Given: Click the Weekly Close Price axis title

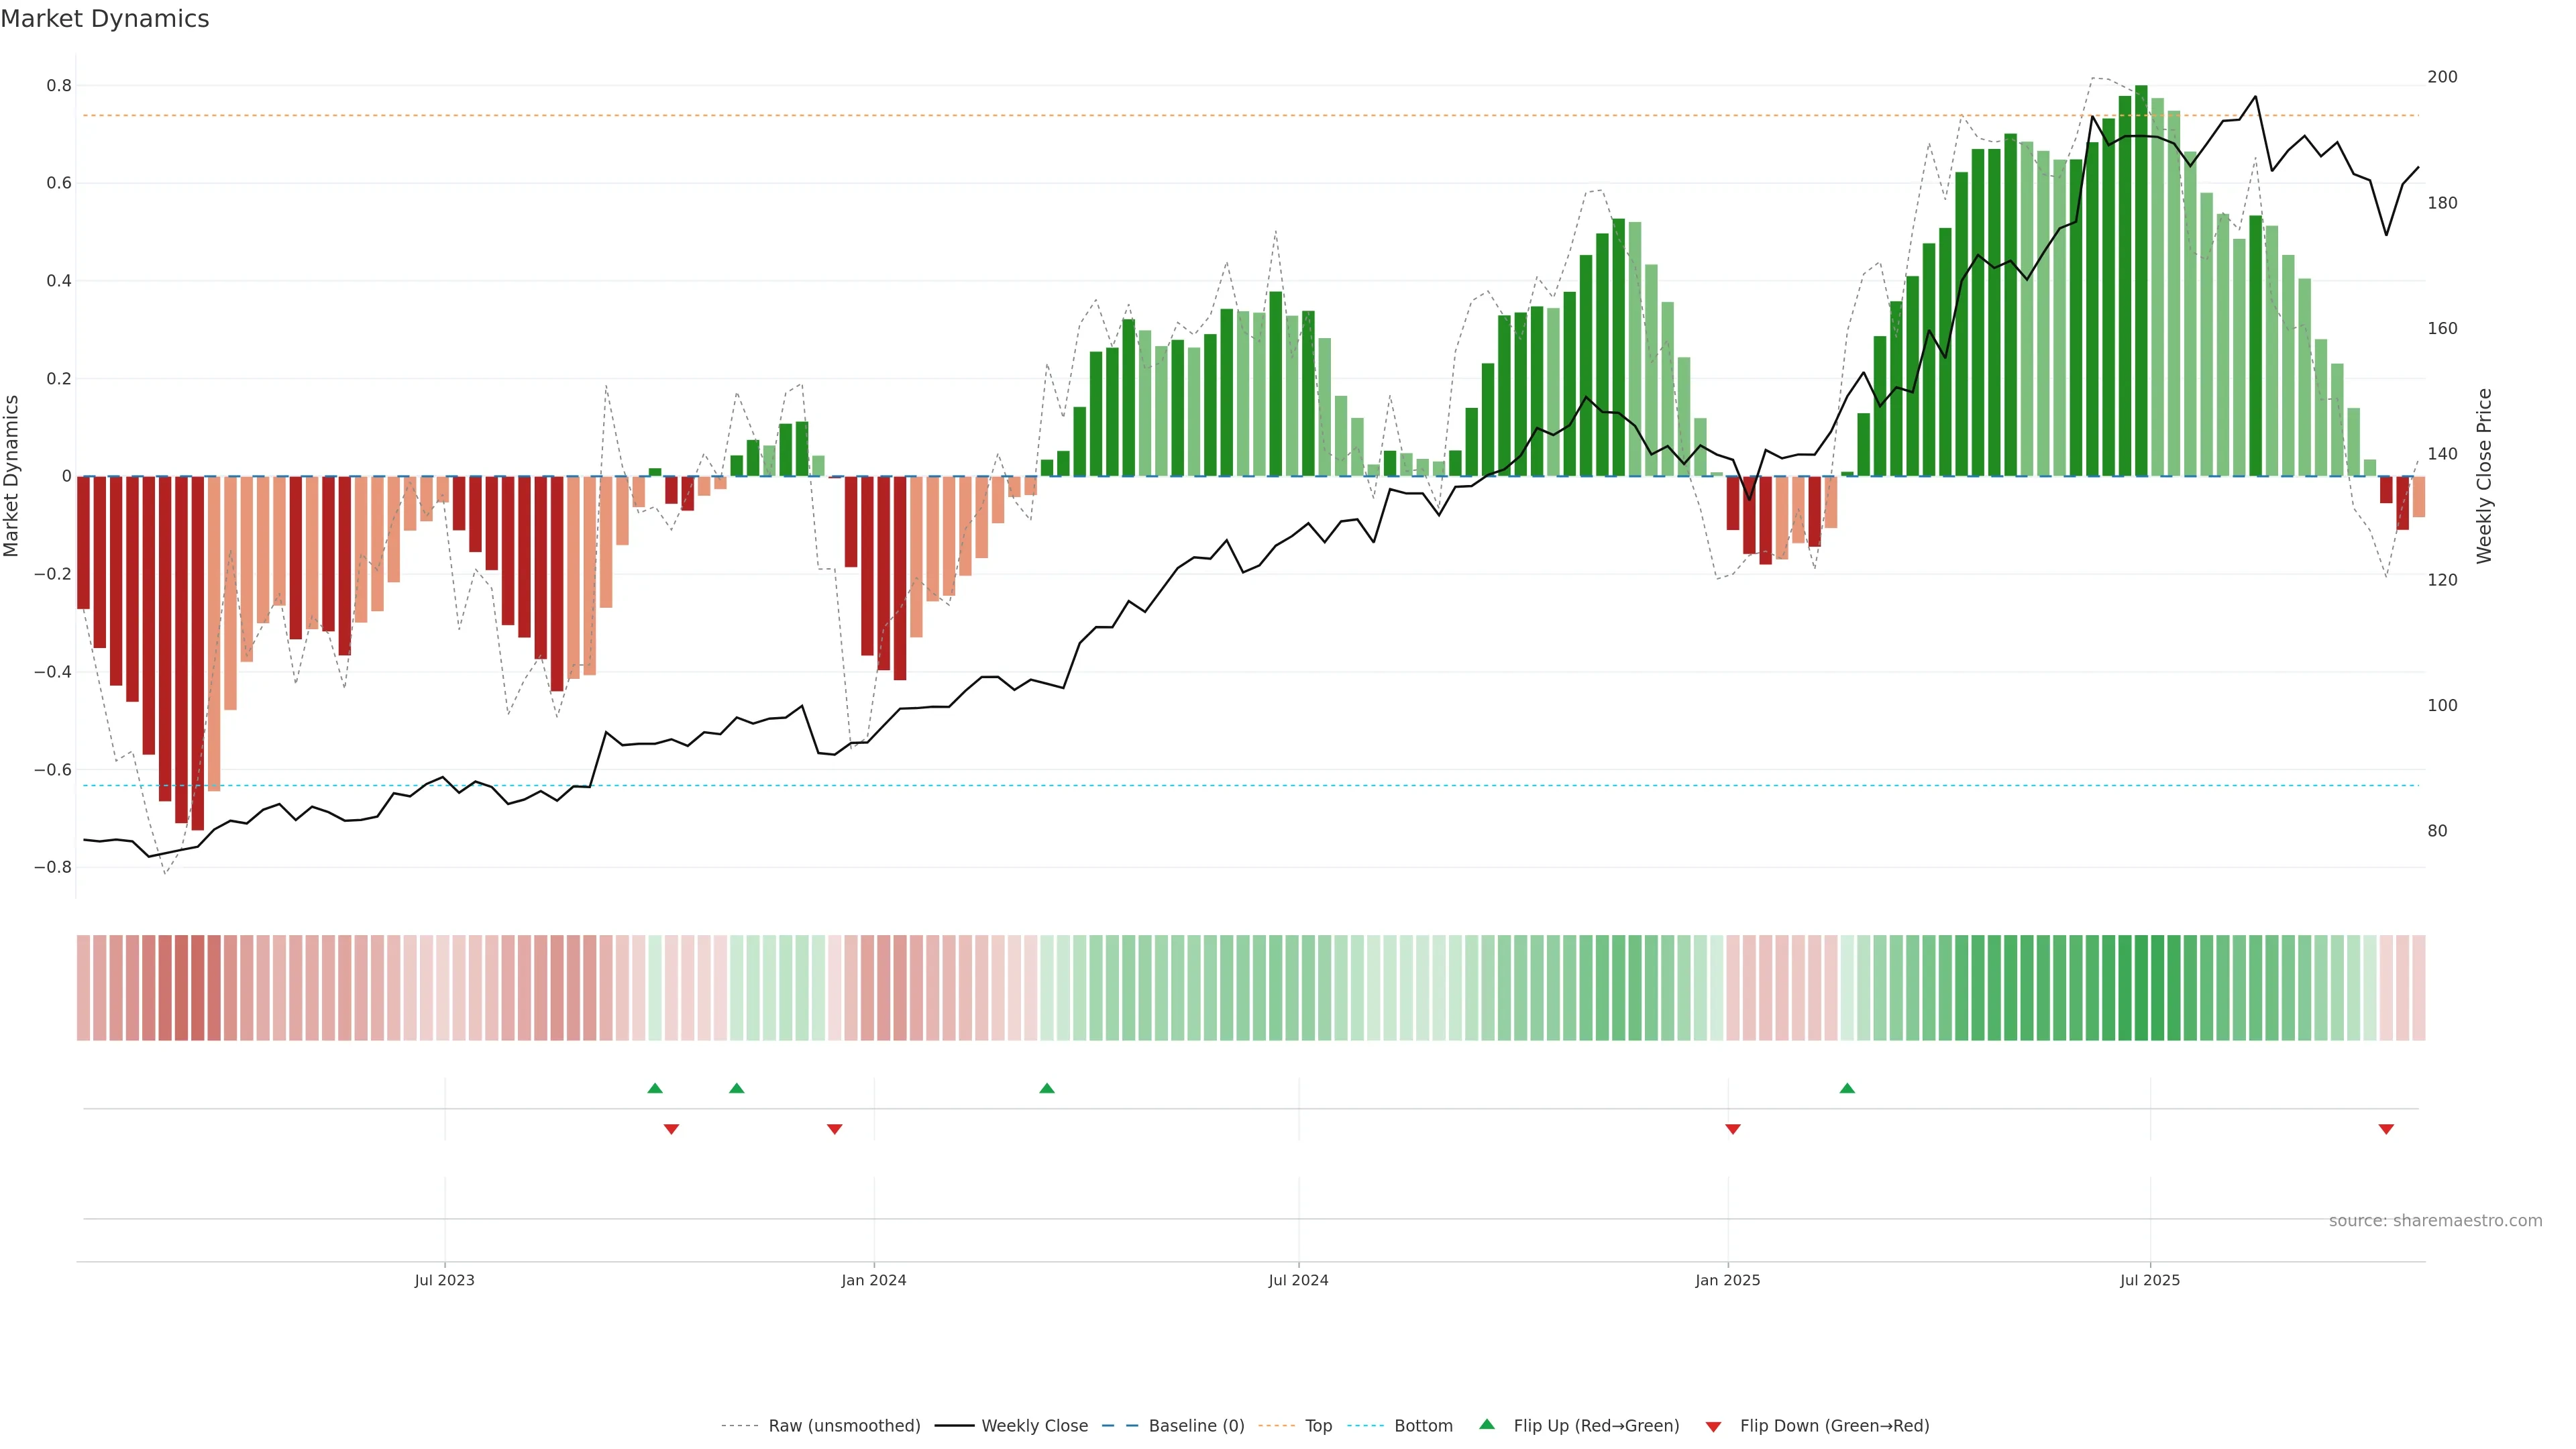Looking at the screenshot, I should point(2484,476).
